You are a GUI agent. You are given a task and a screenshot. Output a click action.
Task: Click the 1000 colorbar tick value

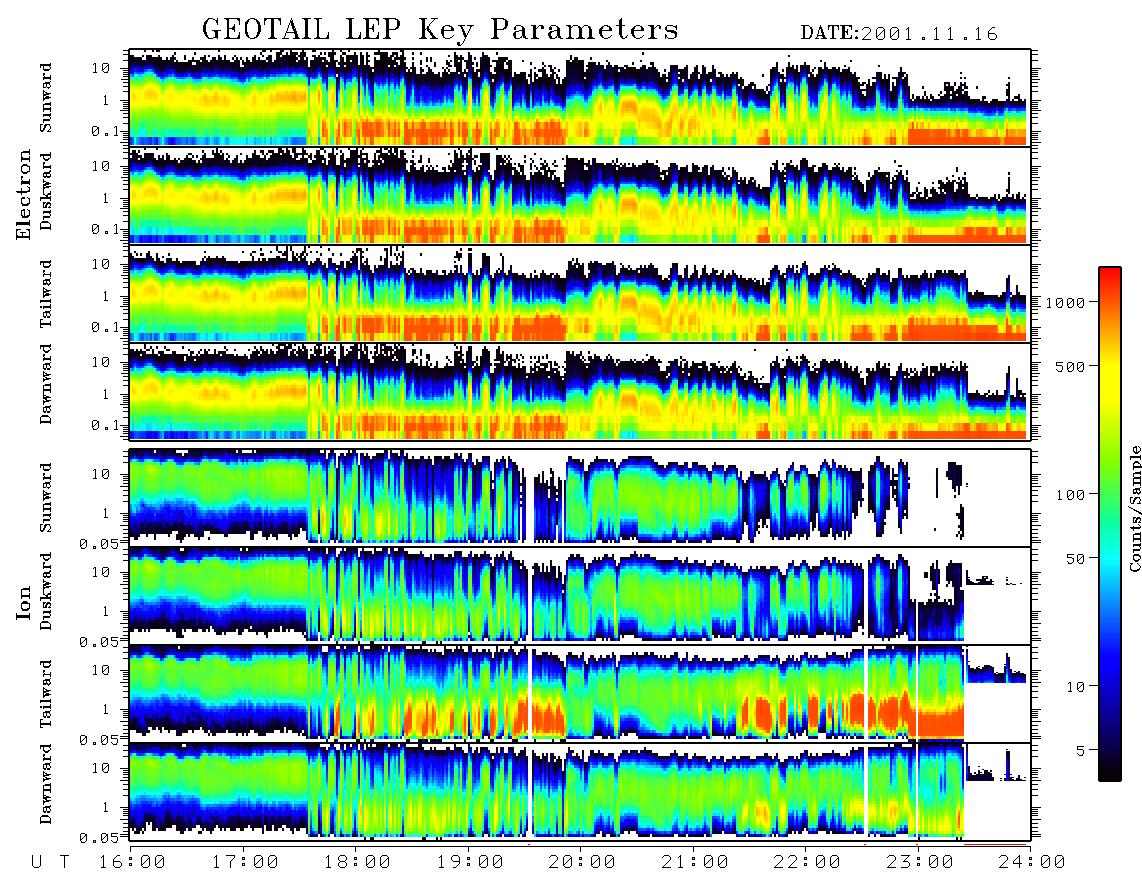point(1065,302)
